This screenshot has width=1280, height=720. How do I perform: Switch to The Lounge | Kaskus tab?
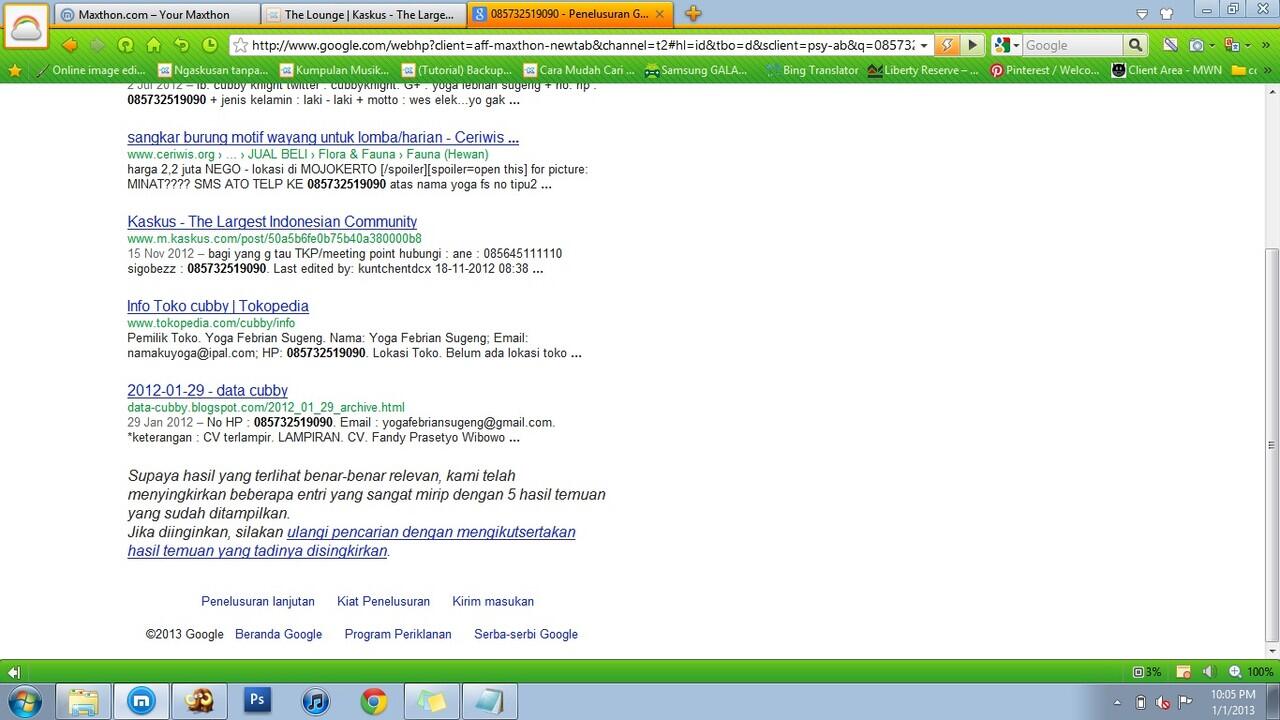coord(363,14)
